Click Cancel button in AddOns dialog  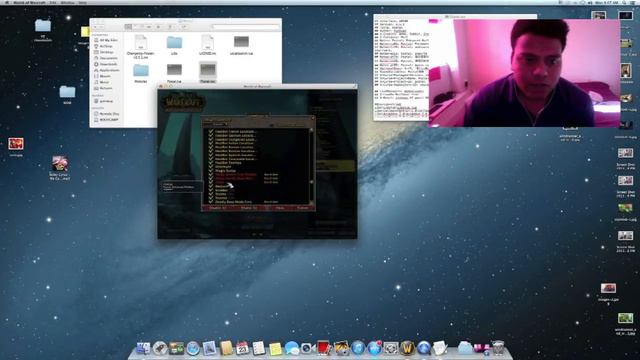(302, 208)
